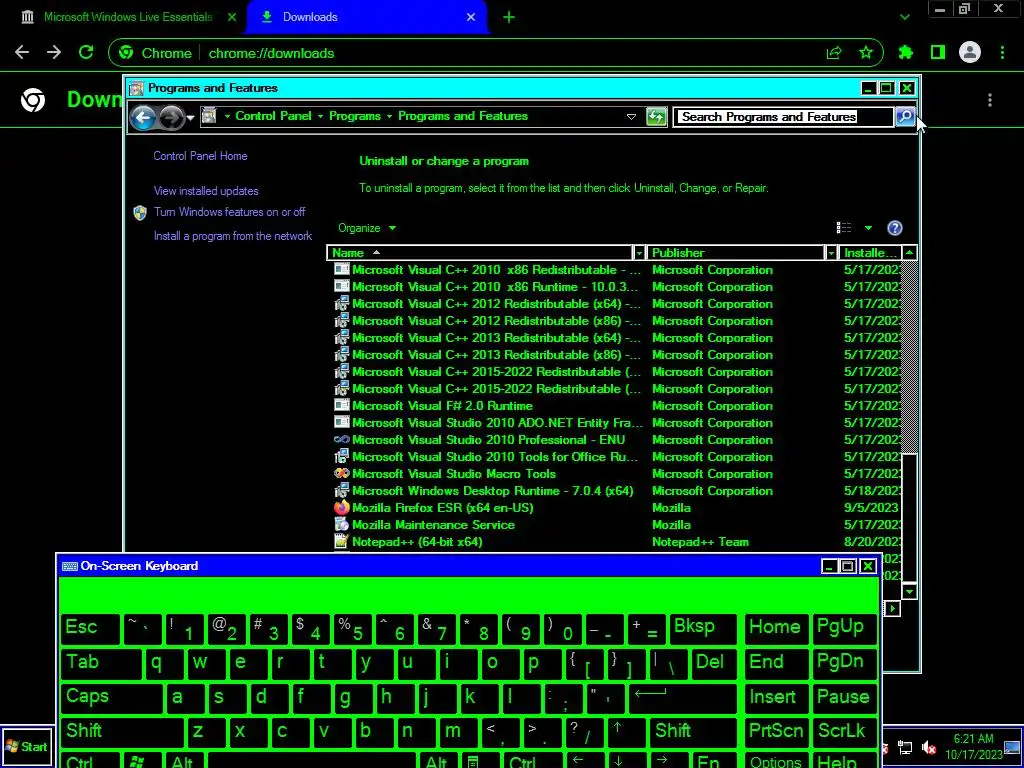Sort by Publisher column header
Image resolution: width=1024 pixels, height=768 pixels.
tap(736, 253)
